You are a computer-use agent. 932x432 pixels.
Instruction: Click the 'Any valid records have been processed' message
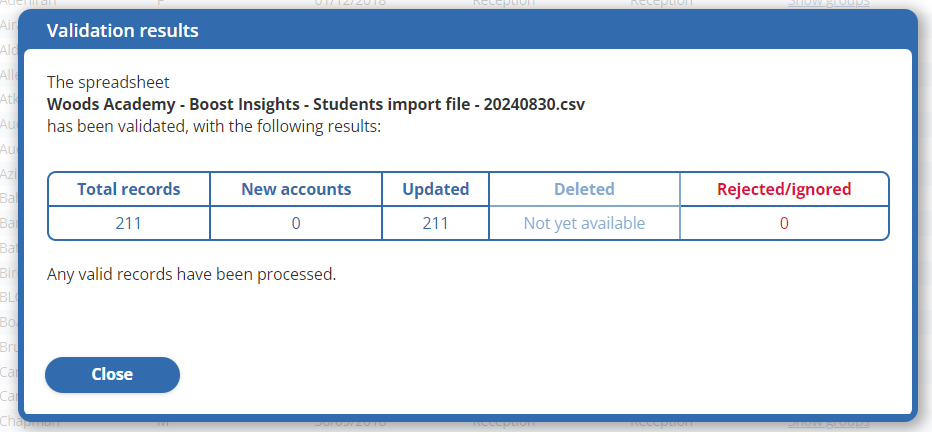tap(192, 273)
